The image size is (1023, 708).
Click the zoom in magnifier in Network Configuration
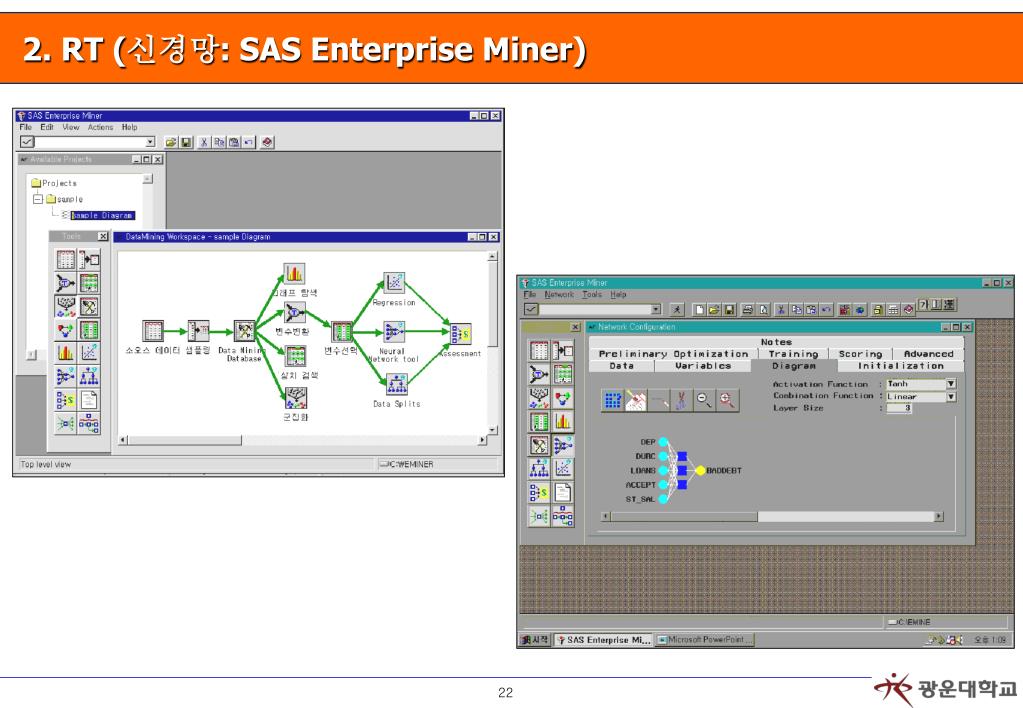tap(727, 399)
